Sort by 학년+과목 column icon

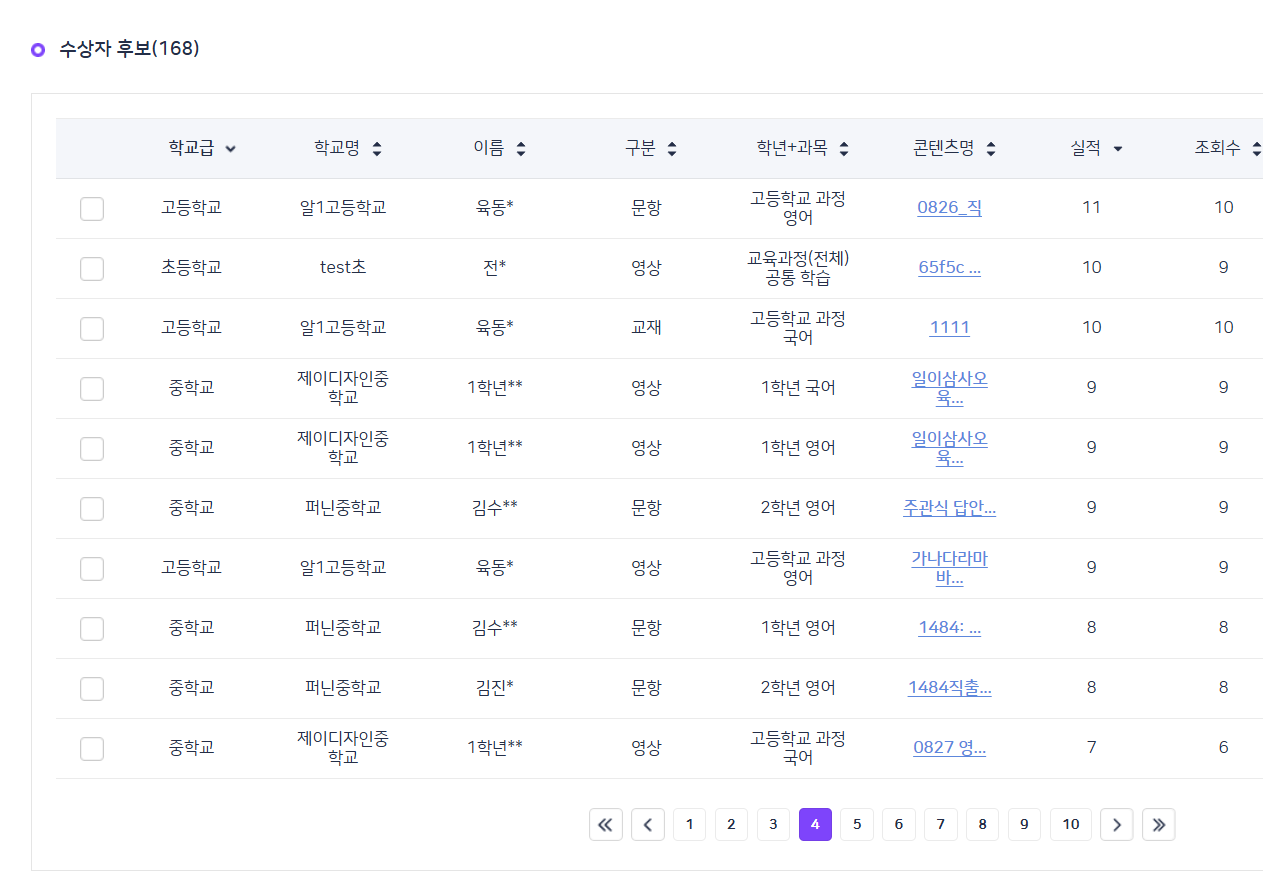coord(844,149)
